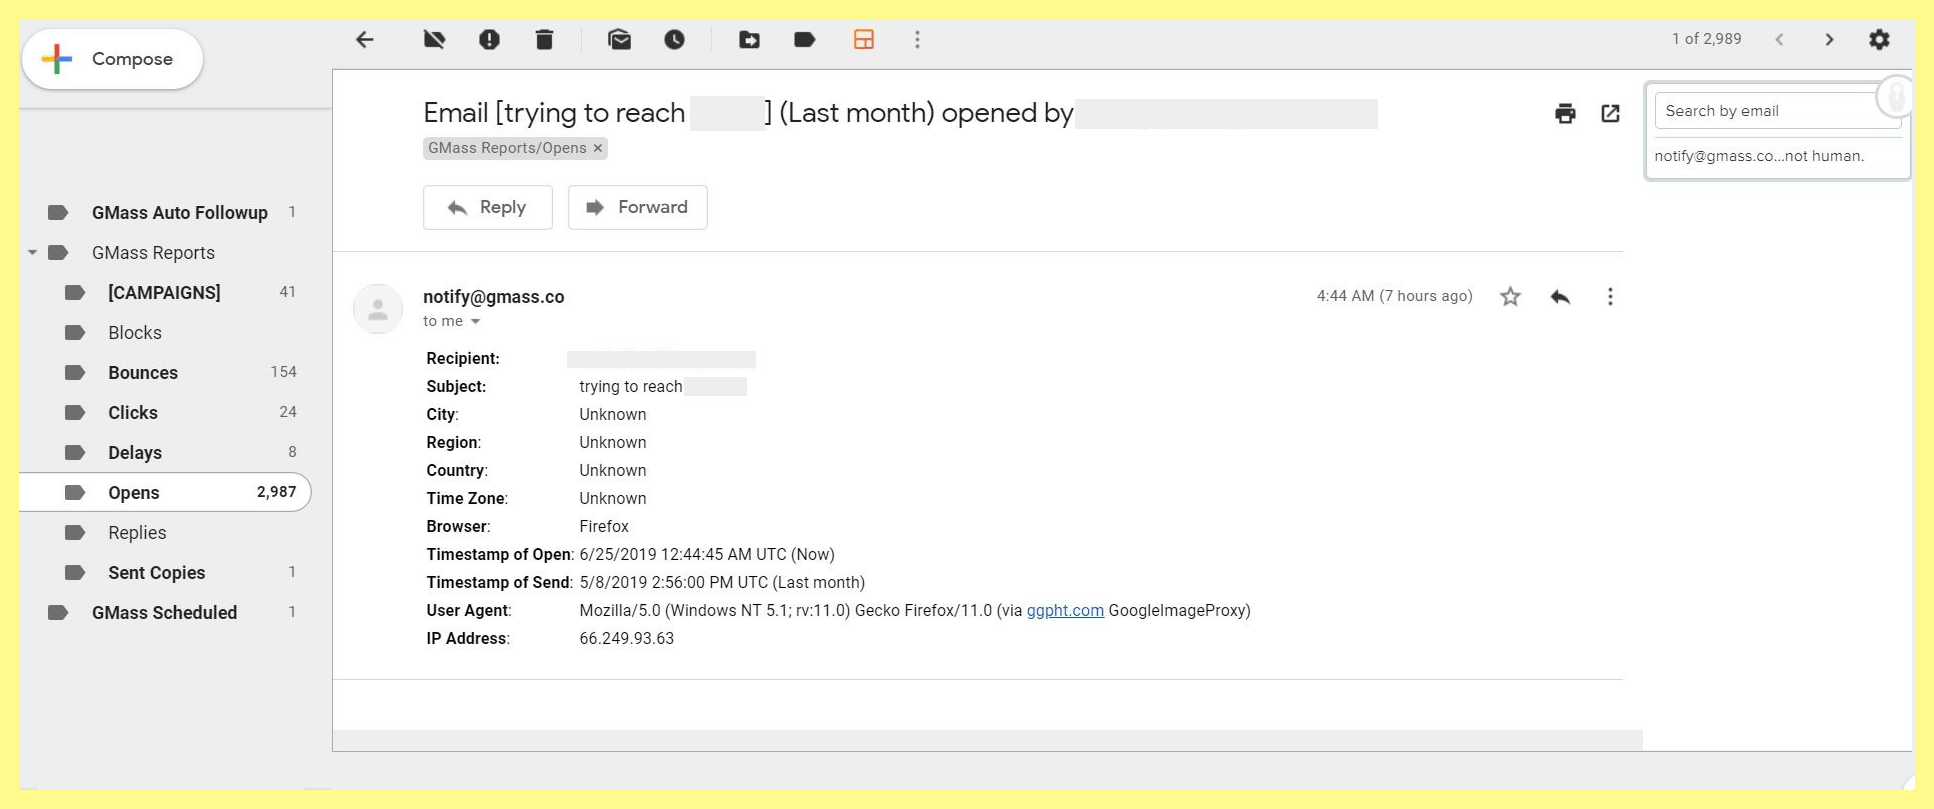
Task: Click the email subject heading
Action: pos(900,113)
